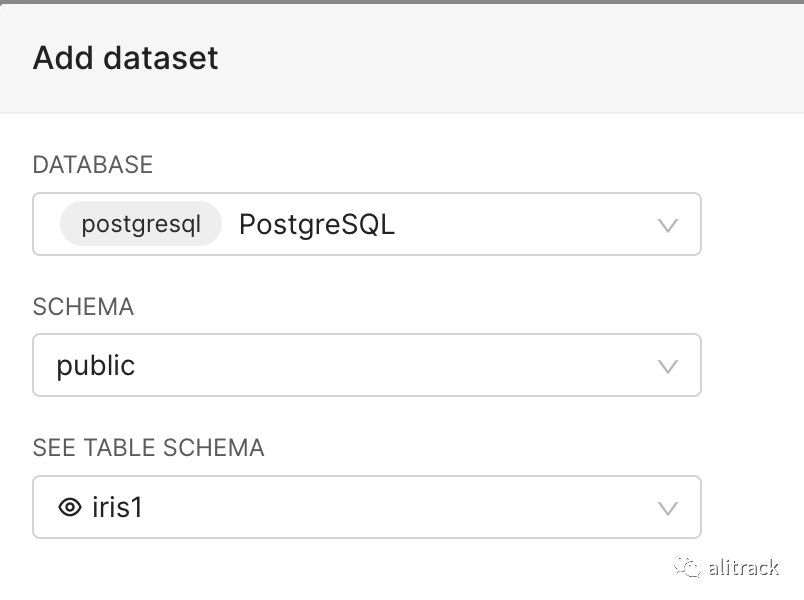The height and width of the screenshot is (600, 804).
Task: Click empty space inside the SCHEMA select box
Action: (400, 365)
